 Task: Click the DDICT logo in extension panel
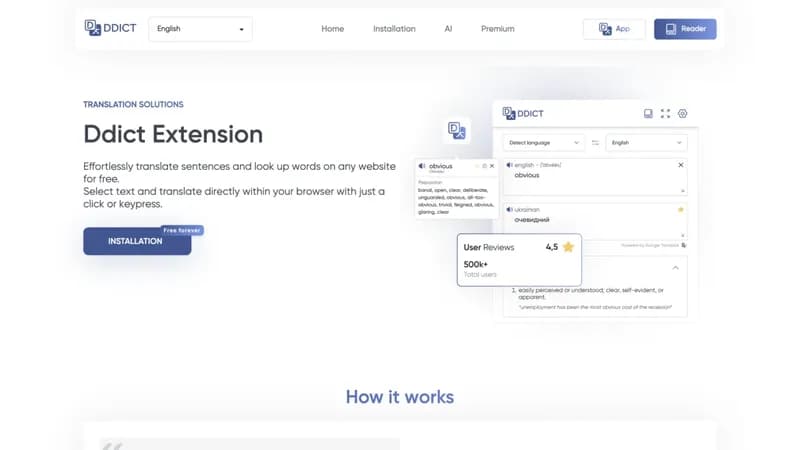(523, 113)
